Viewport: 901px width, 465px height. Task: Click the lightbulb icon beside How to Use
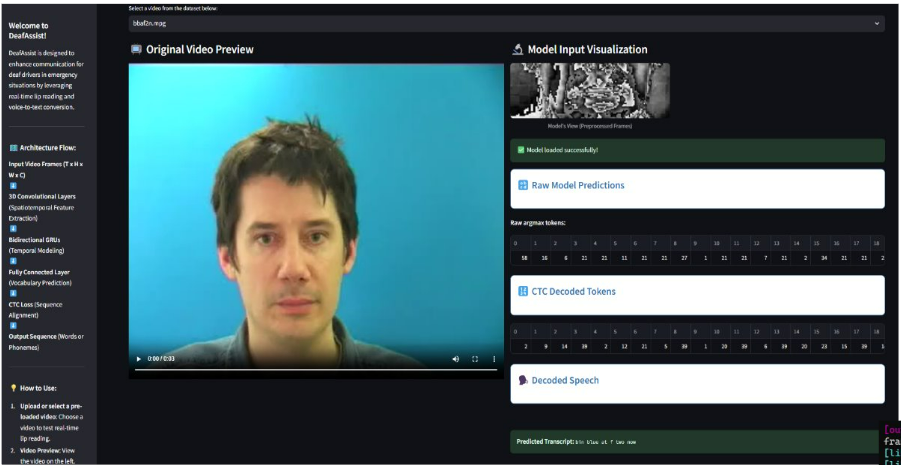coord(13,388)
